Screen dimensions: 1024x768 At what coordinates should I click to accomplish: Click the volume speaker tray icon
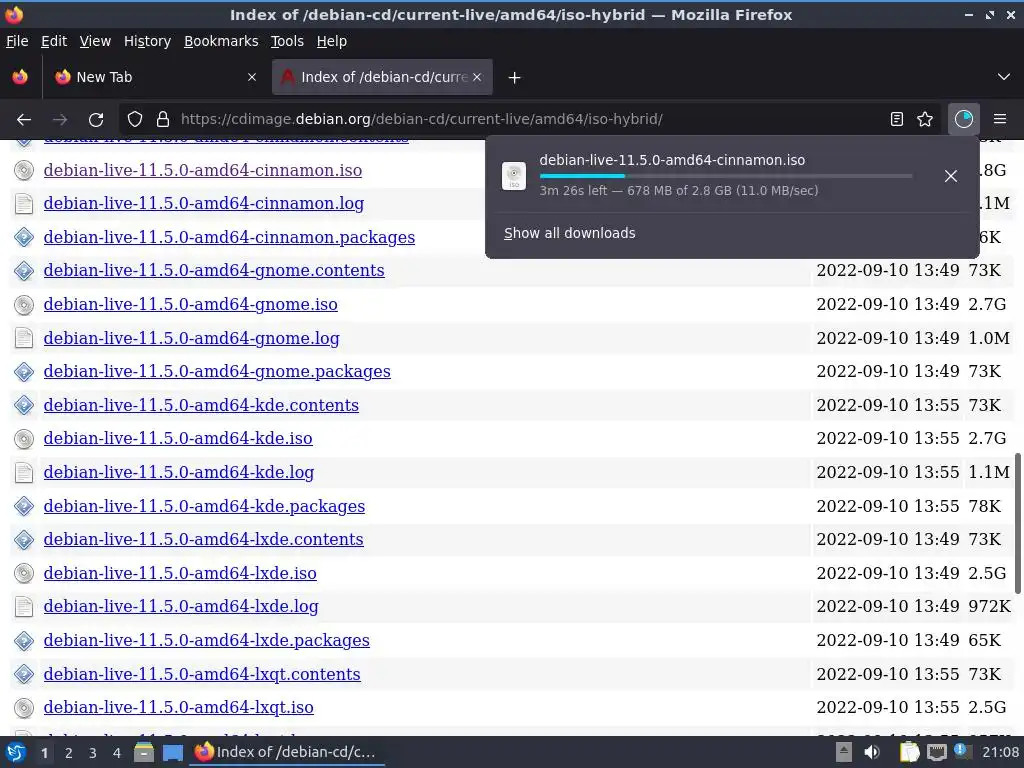pyautogui.click(x=872, y=752)
